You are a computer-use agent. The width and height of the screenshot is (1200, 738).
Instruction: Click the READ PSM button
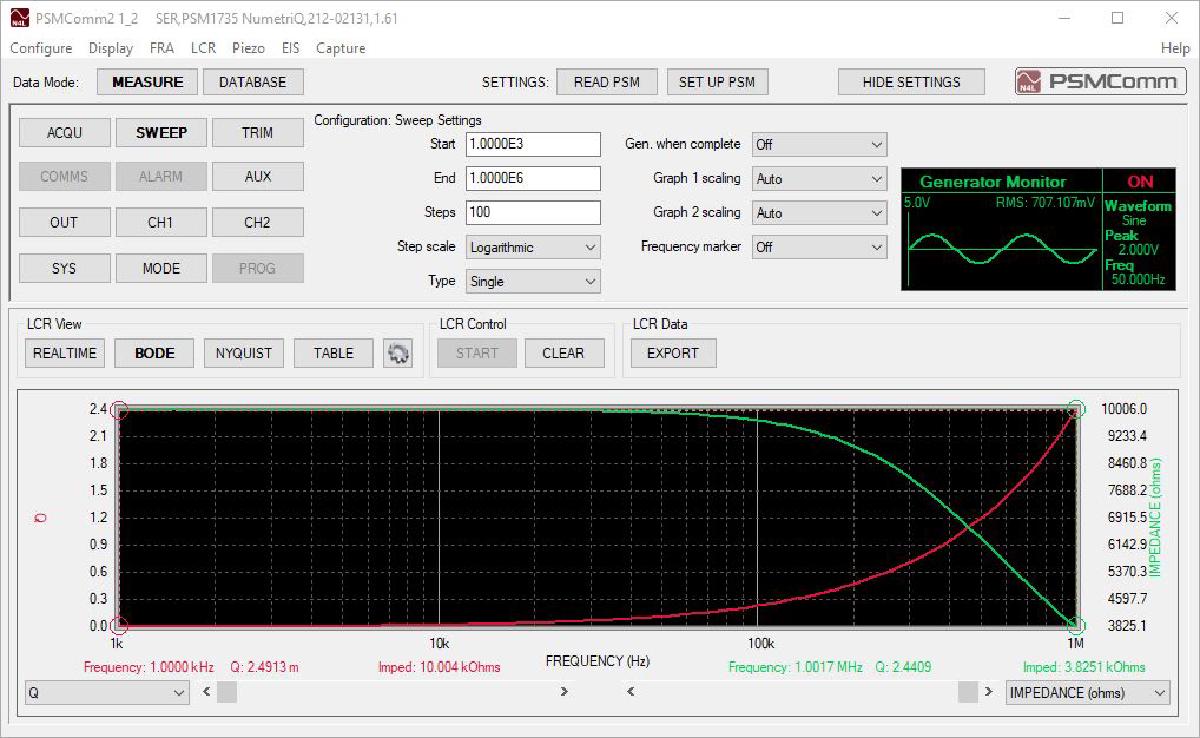(606, 81)
